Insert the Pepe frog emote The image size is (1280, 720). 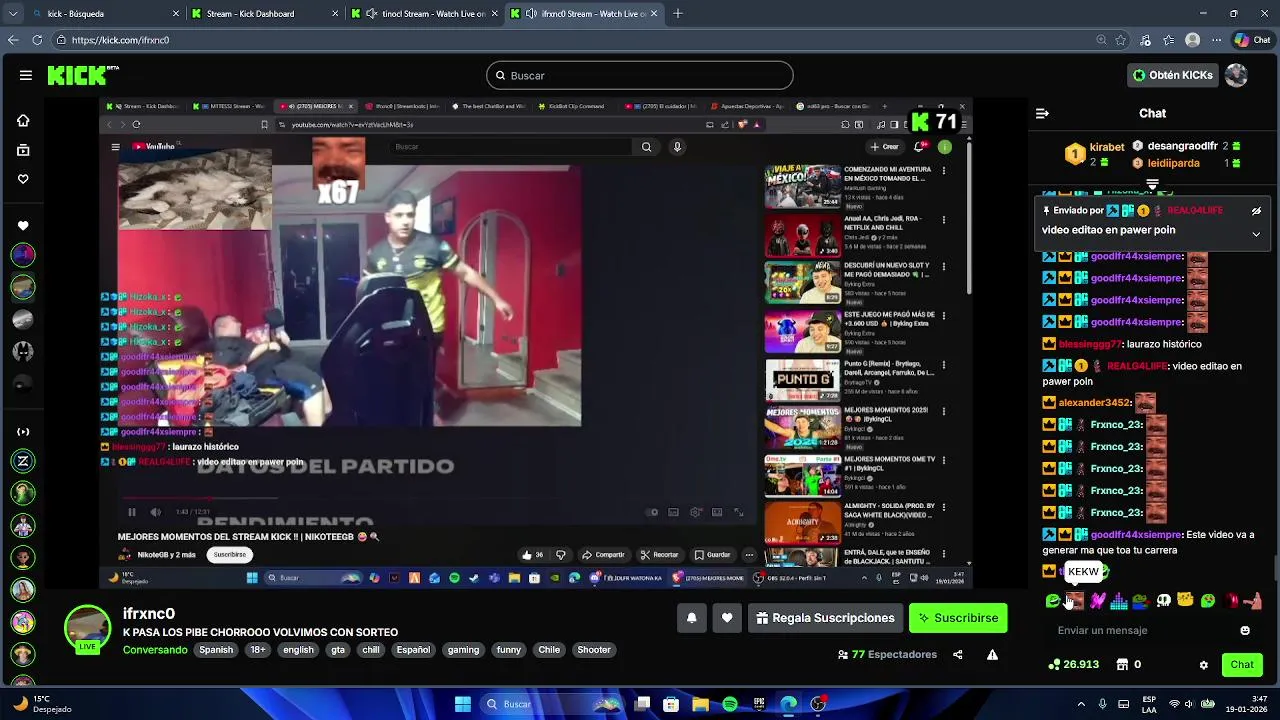[1141, 601]
